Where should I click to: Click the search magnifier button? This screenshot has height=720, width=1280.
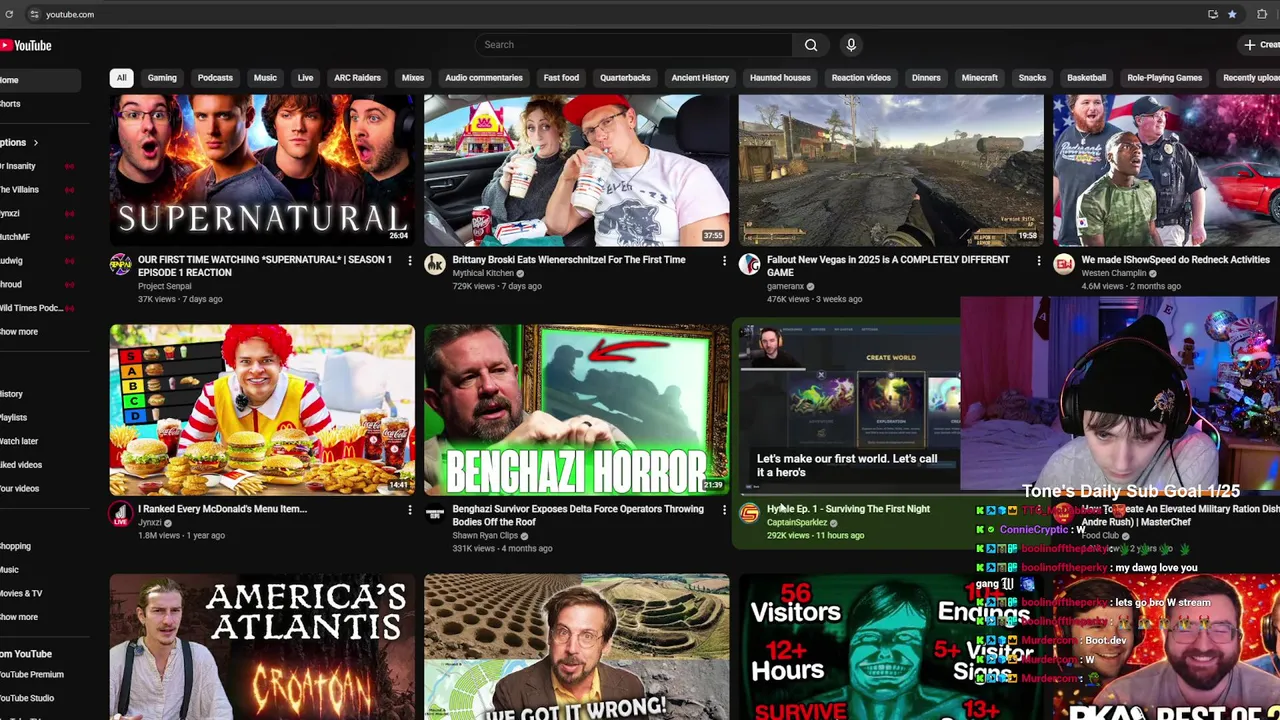tap(811, 45)
